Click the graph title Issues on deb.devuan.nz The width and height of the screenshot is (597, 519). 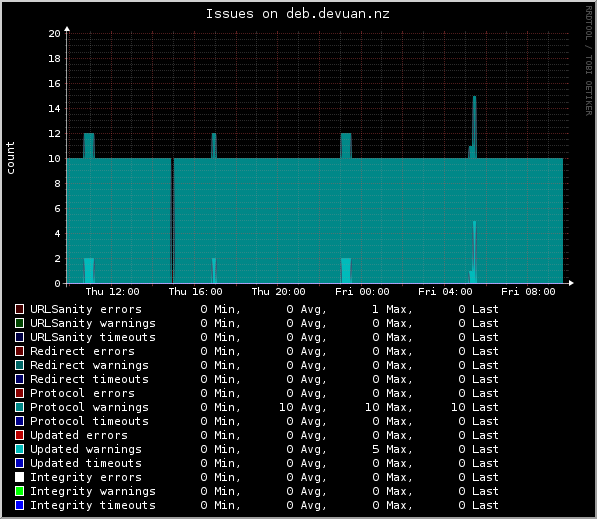[298, 14]
